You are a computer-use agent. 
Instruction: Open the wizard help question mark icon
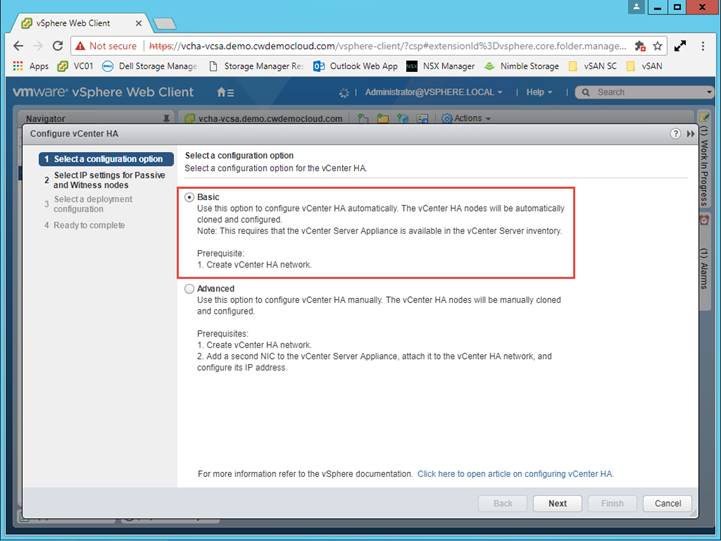tap(675, 134)
